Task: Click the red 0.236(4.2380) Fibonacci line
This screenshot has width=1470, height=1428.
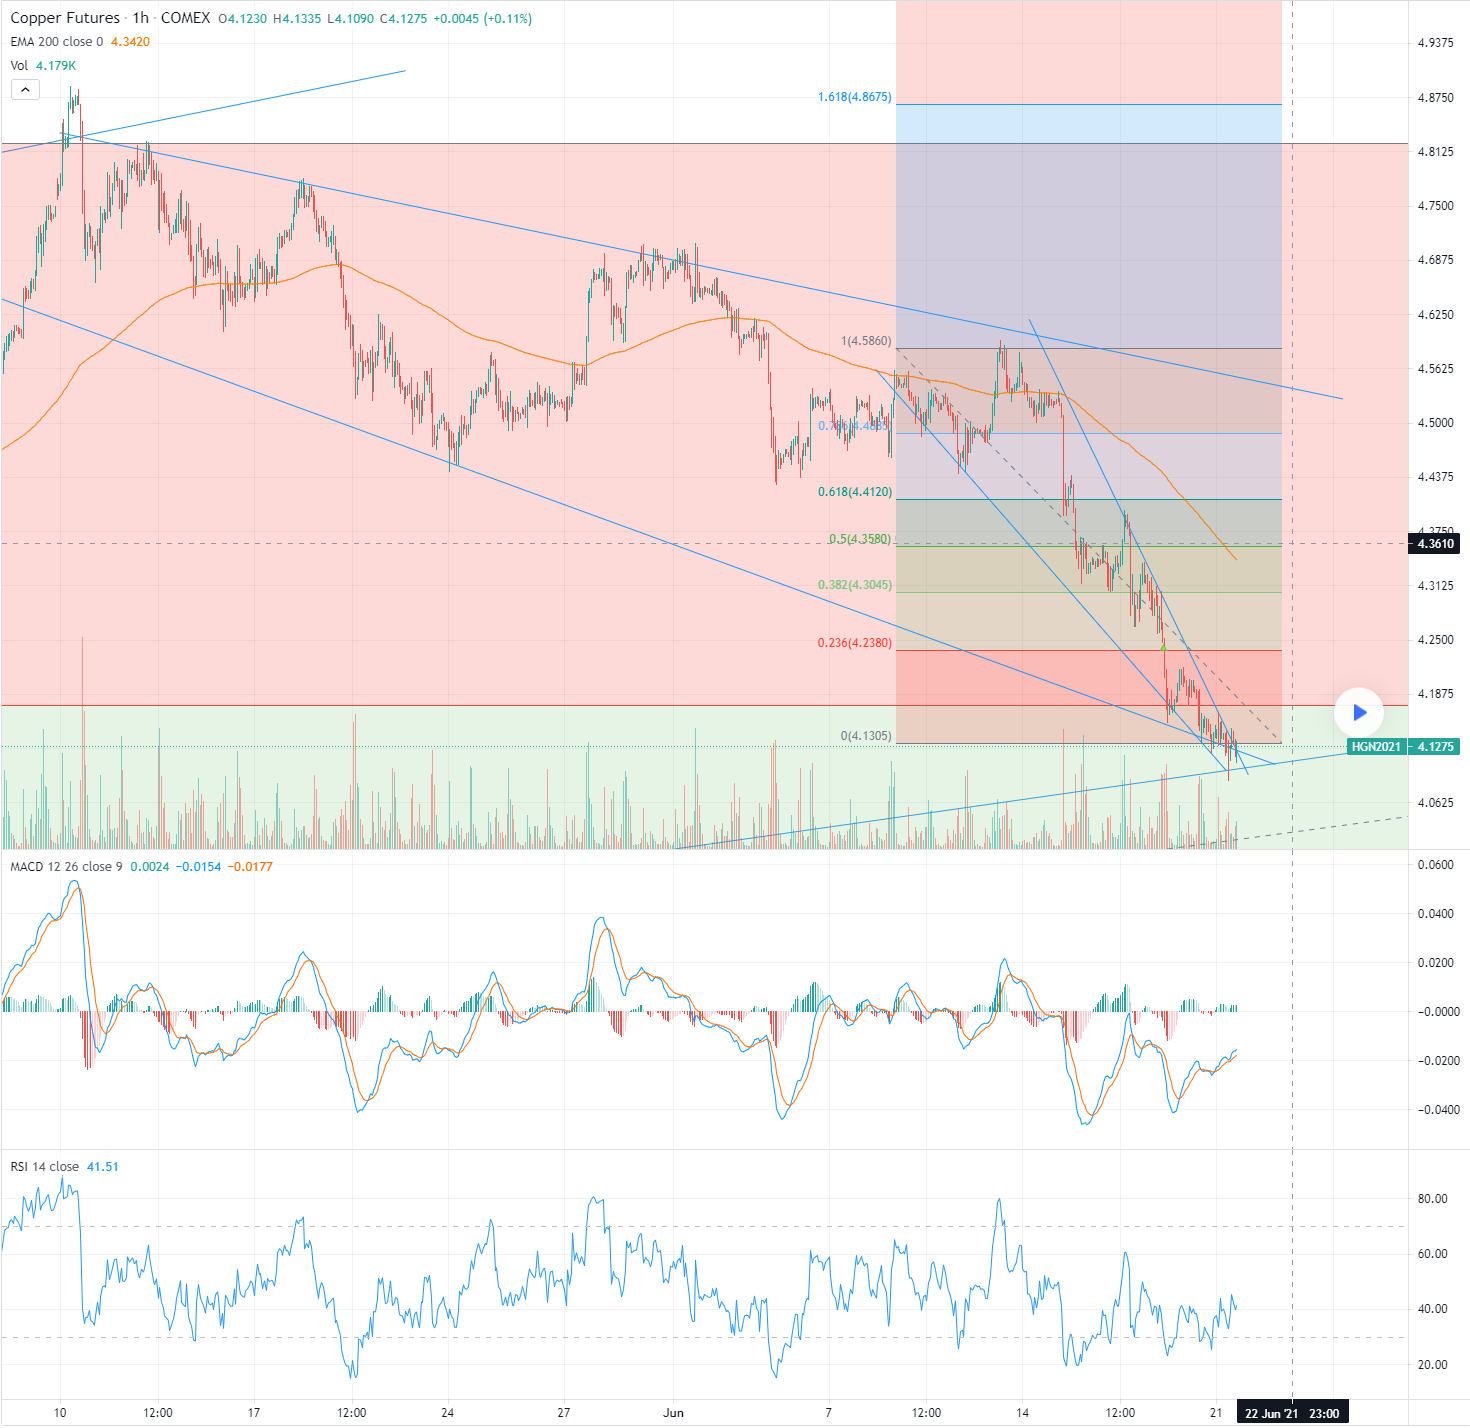Action: point(1000,650)
